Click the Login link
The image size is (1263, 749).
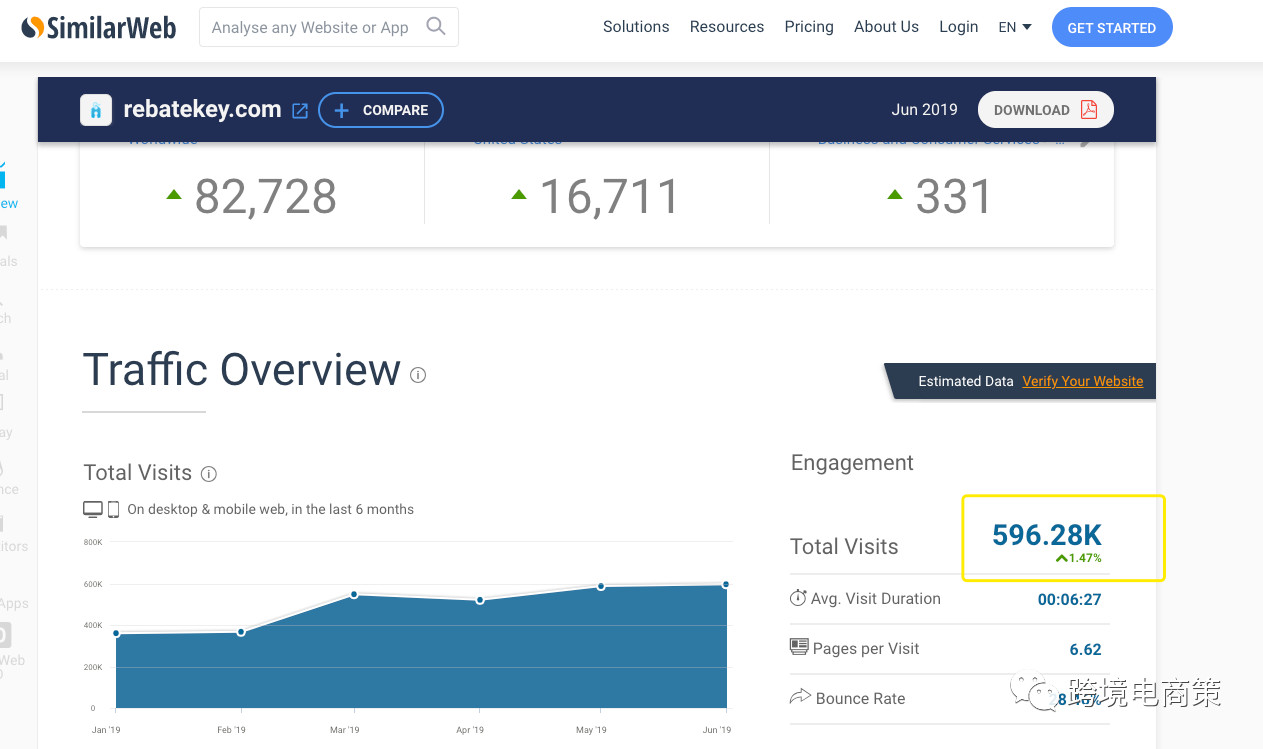click(958, 27)
